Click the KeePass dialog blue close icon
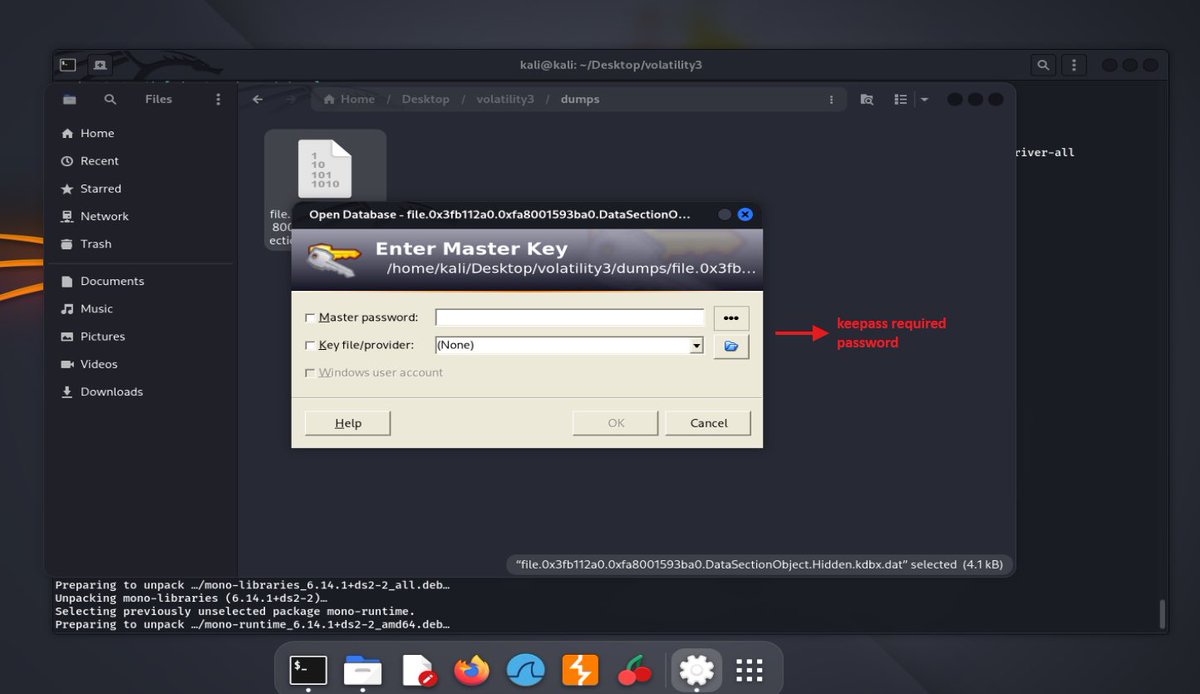The image size is (1200, 694). pos(745,214)
